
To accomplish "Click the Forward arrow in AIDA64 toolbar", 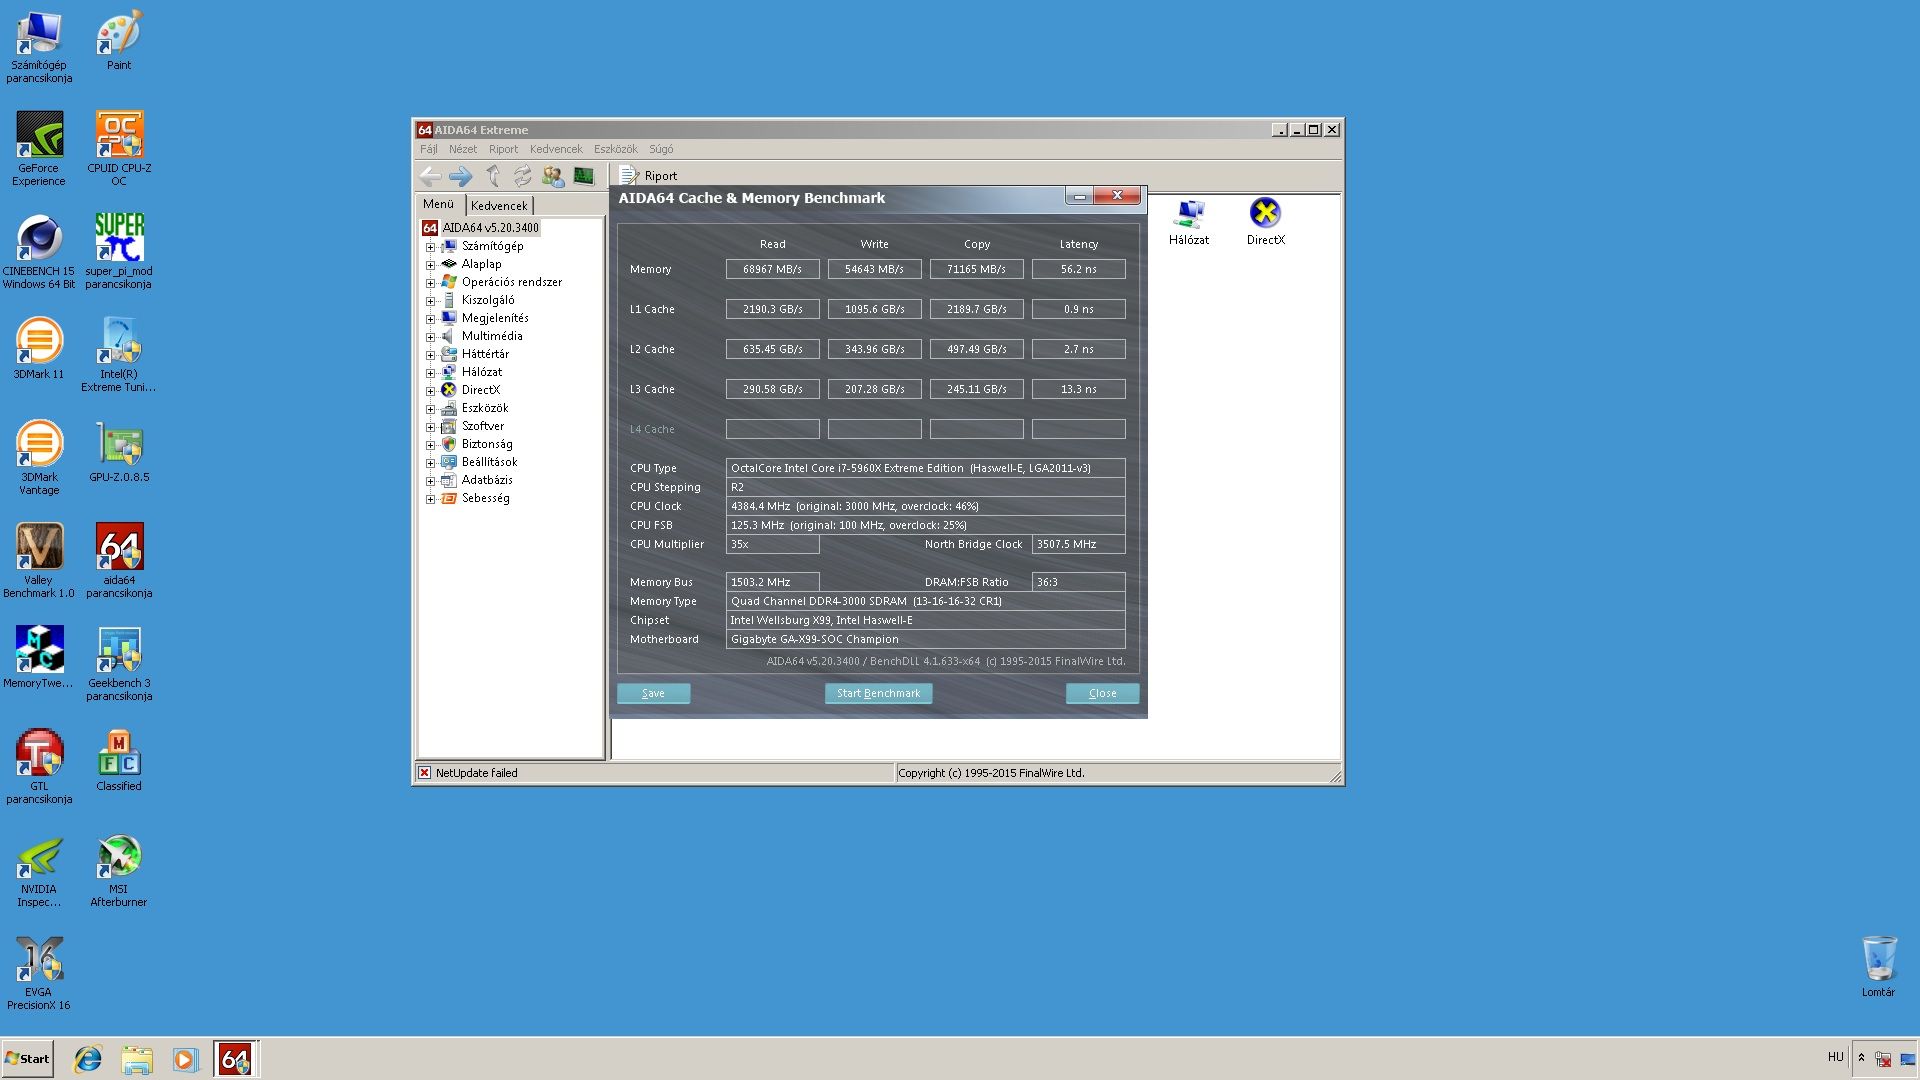I will (x=461, y=176).
